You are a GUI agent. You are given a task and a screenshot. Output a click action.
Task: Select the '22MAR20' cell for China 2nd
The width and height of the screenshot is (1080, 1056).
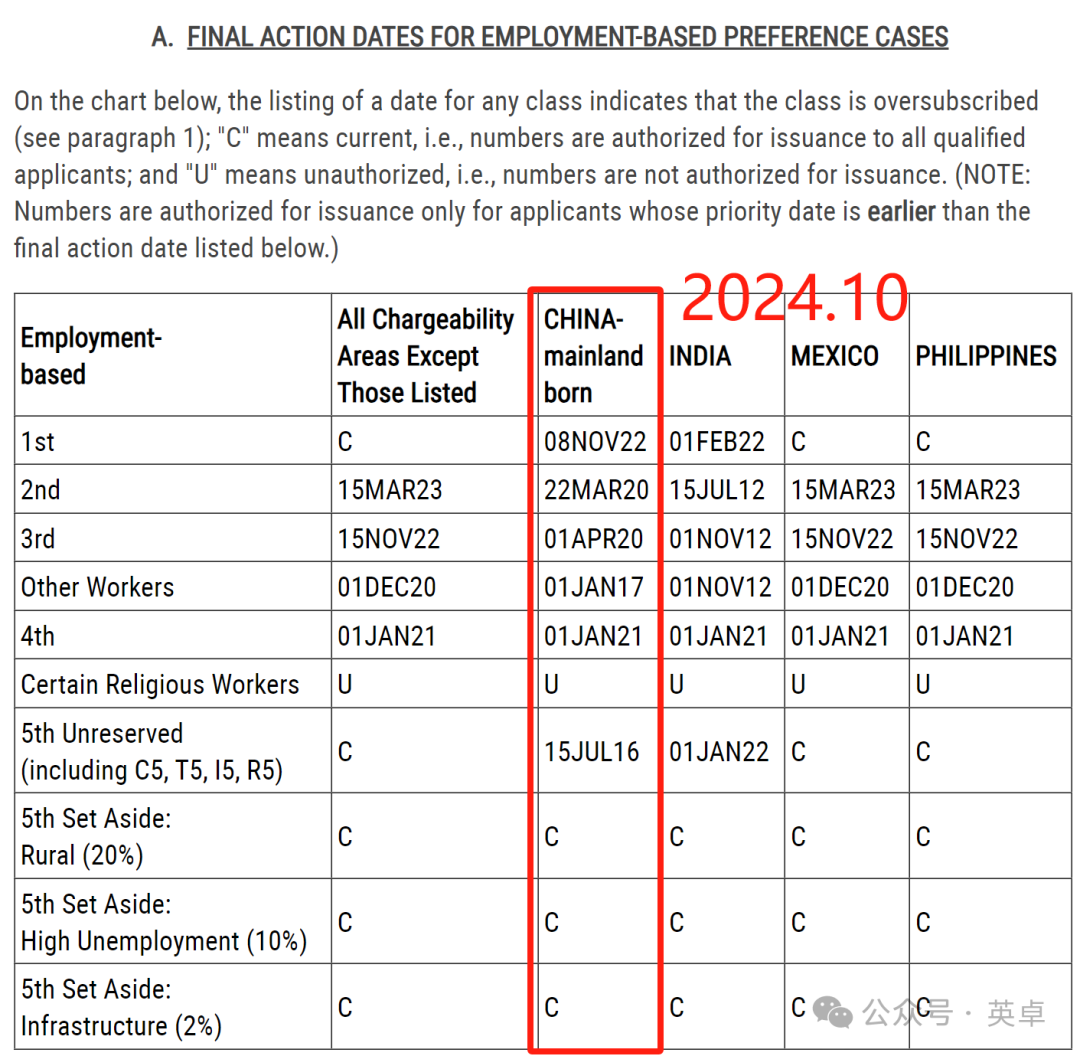pyautogui.click(x=596, y=490)
